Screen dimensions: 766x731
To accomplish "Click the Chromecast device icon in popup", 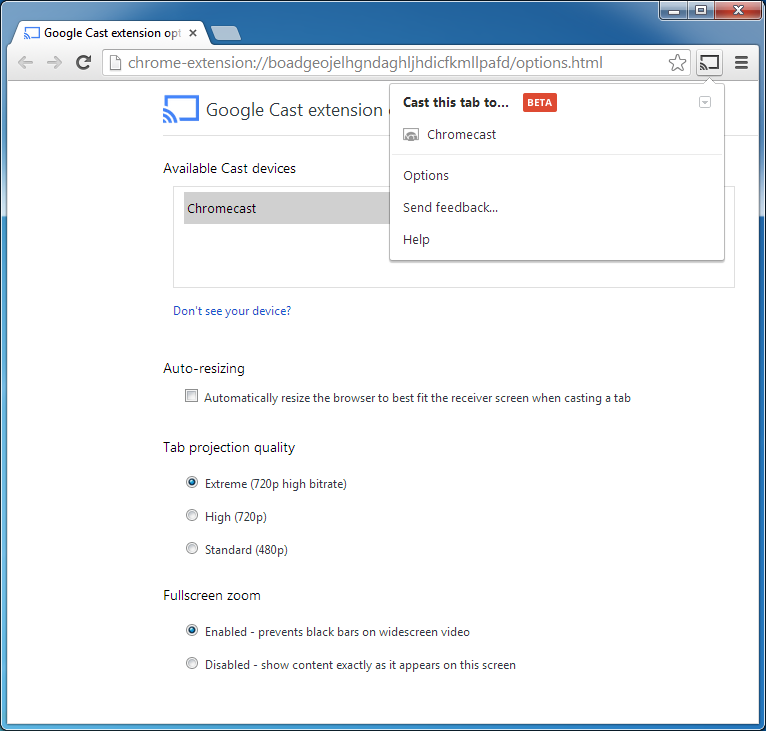I will click(411, 135).
